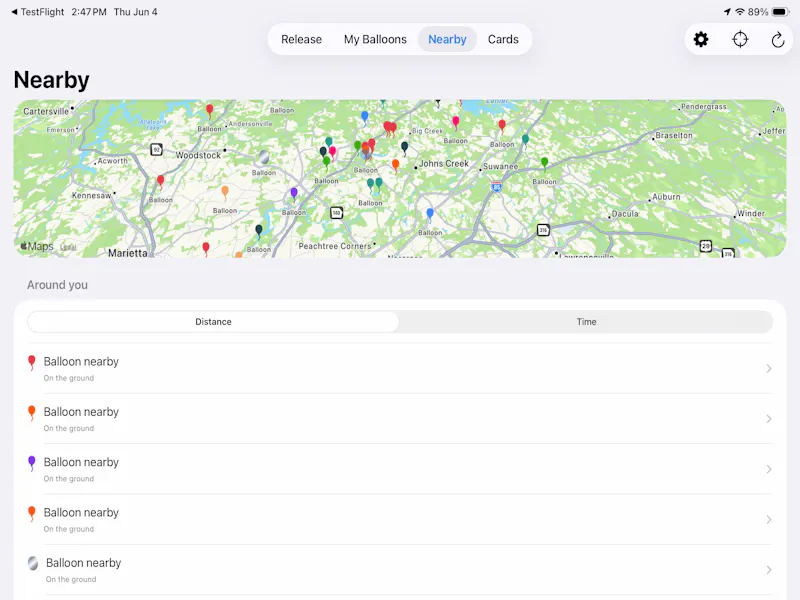Click the Braselton map label

coord(674,135)
